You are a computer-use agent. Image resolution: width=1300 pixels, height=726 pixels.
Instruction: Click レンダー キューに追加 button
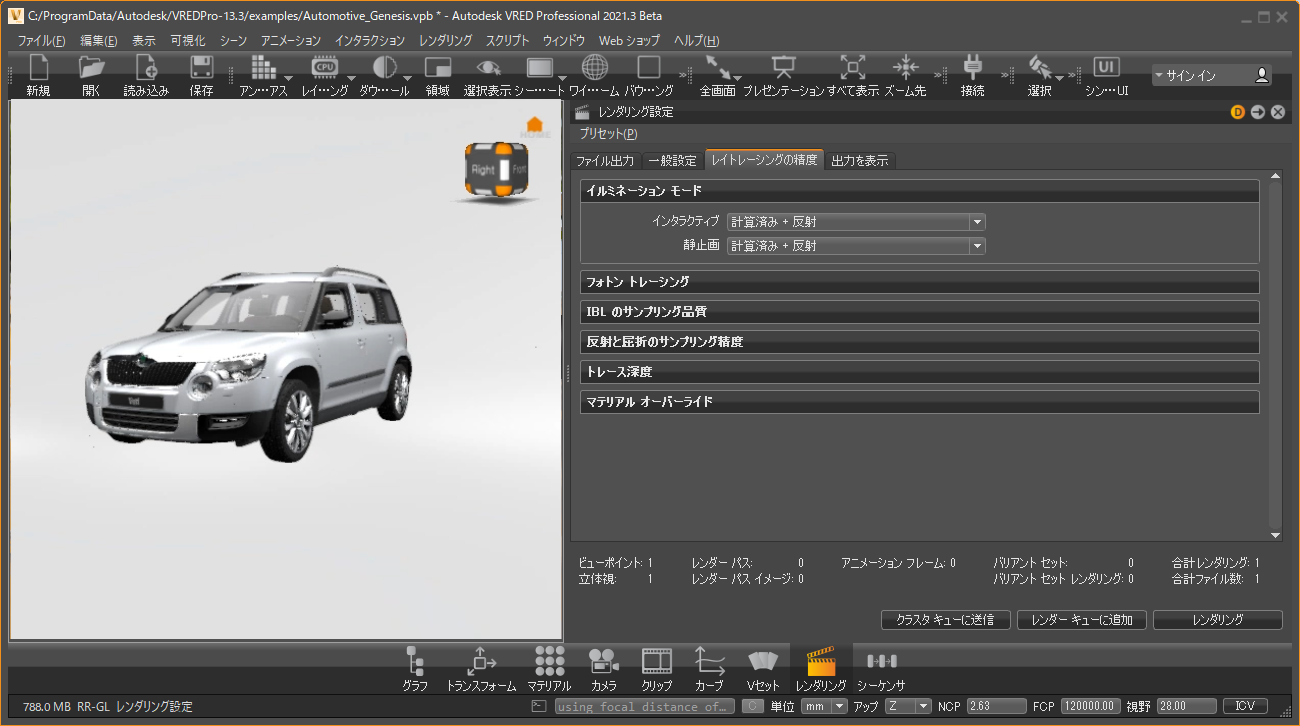click(1082, 620)
